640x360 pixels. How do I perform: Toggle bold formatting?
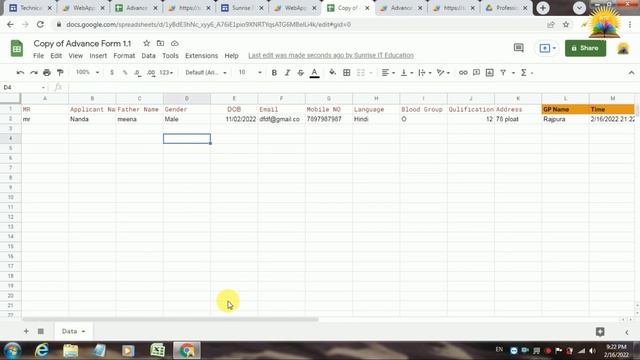point(274,73)
